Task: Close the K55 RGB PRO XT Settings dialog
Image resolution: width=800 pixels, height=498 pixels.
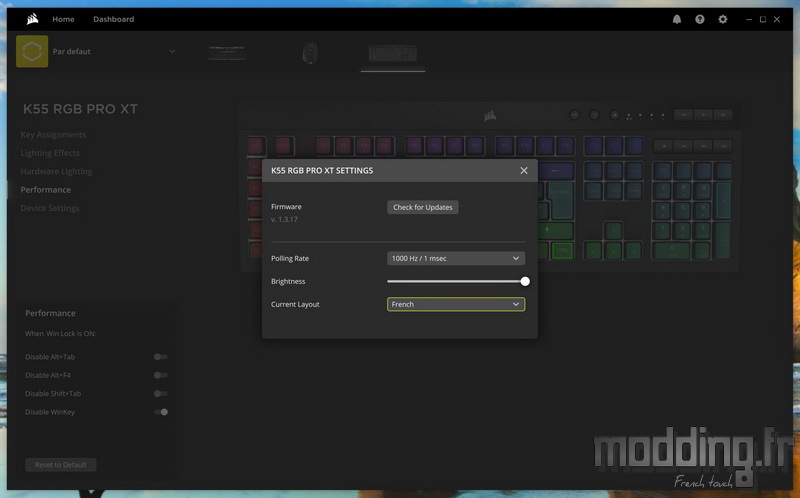Action: coord(524,170)
